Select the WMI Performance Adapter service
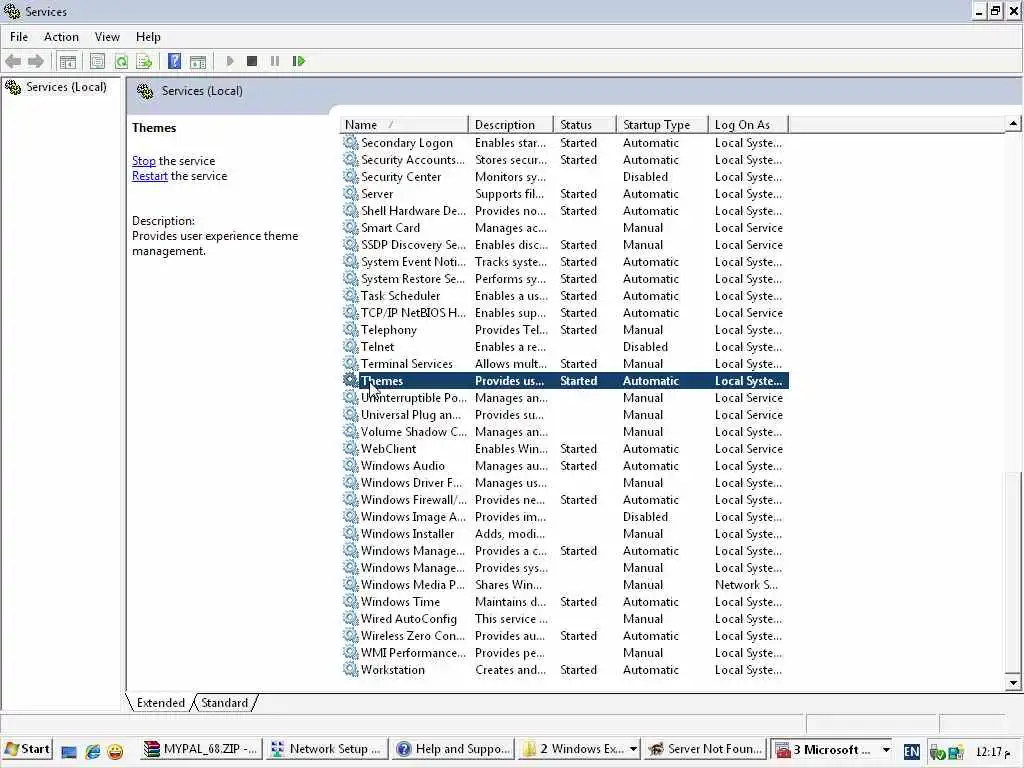Screen dimensions: 1024x768 [x=565, y=652]
